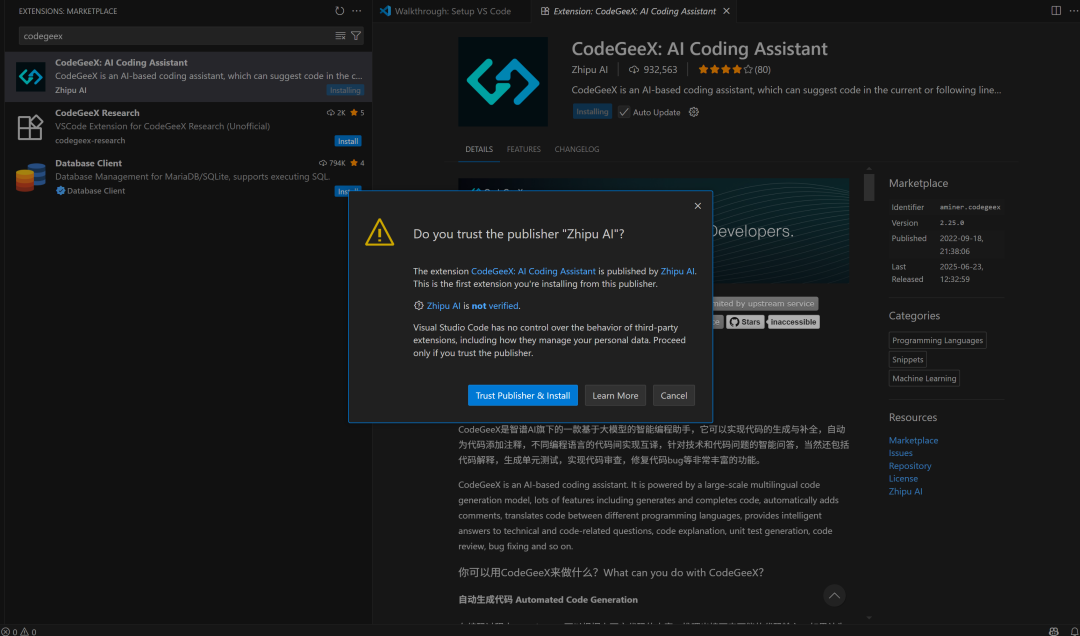Open the Marketplace resource link
Image resolution: width=1080 pixels, height=636 pixels.
point(913,440)
